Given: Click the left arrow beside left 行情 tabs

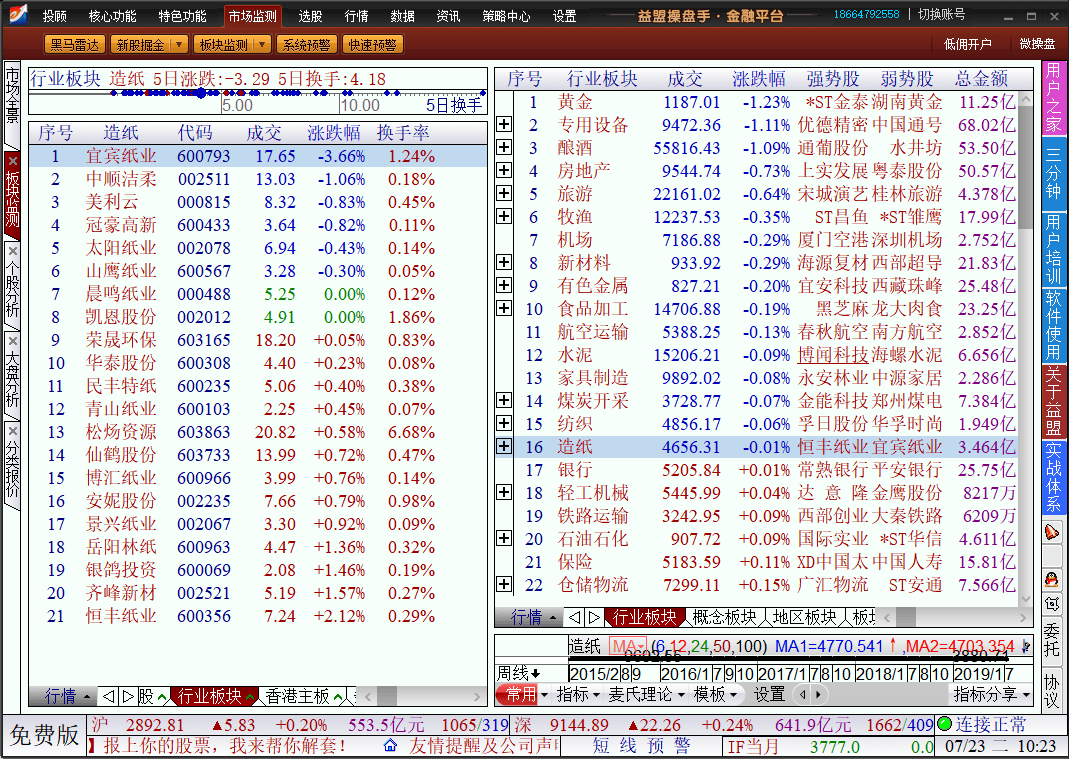Looking at the screenshot, I should coord(108,696).
